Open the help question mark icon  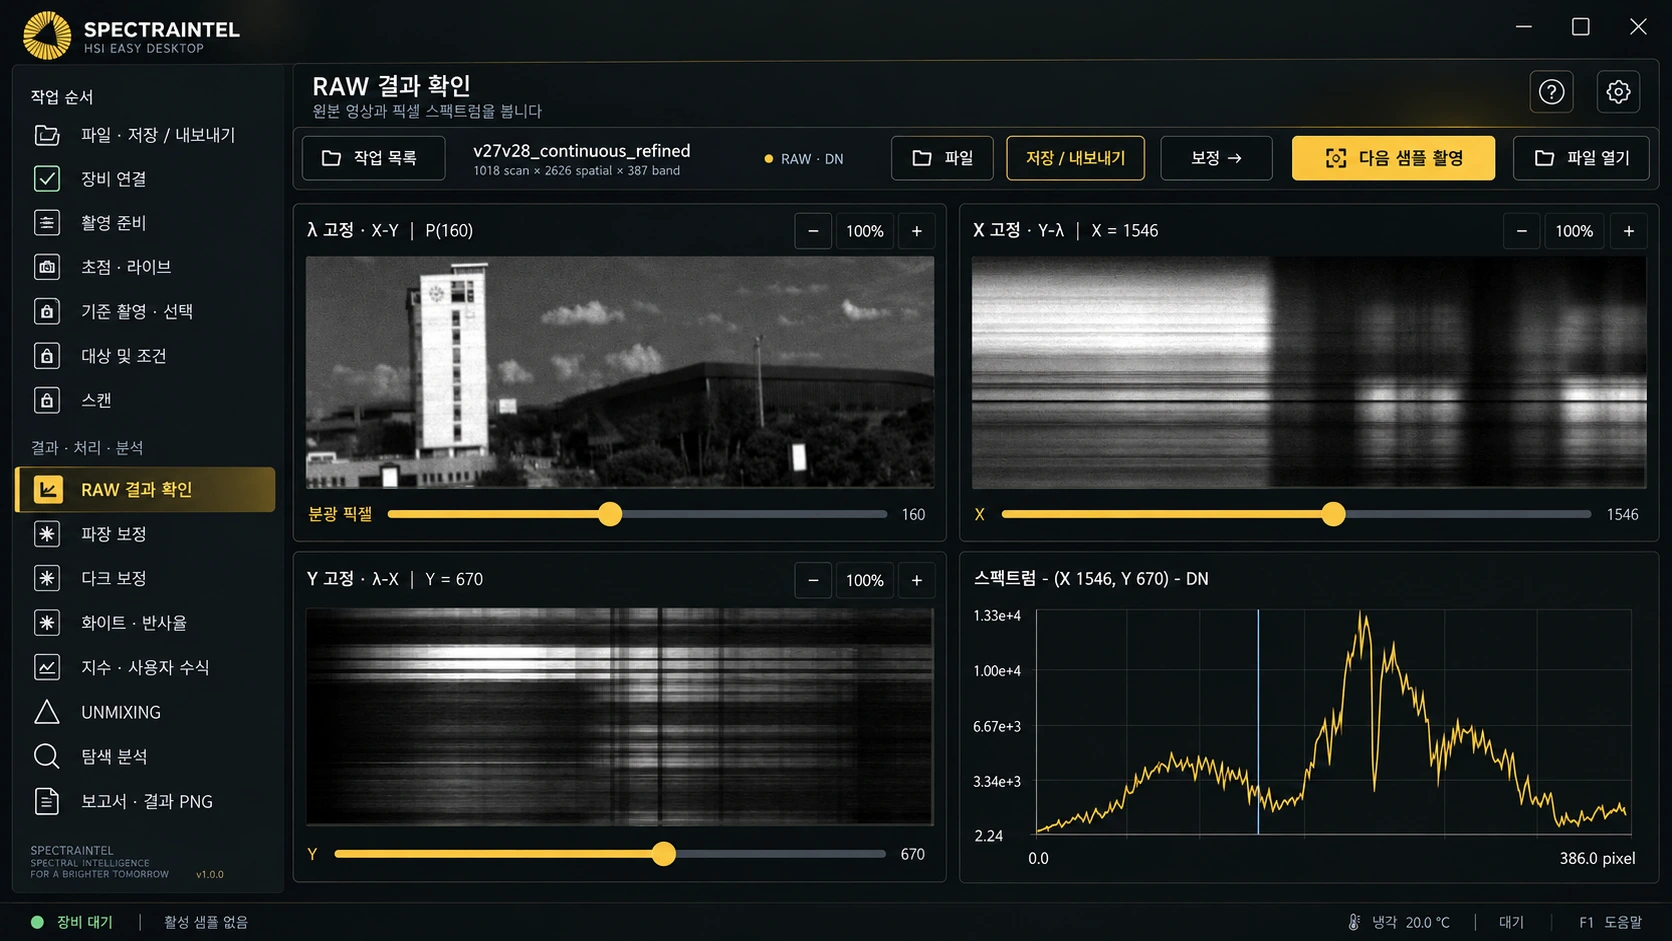(x=1551, y=92)
